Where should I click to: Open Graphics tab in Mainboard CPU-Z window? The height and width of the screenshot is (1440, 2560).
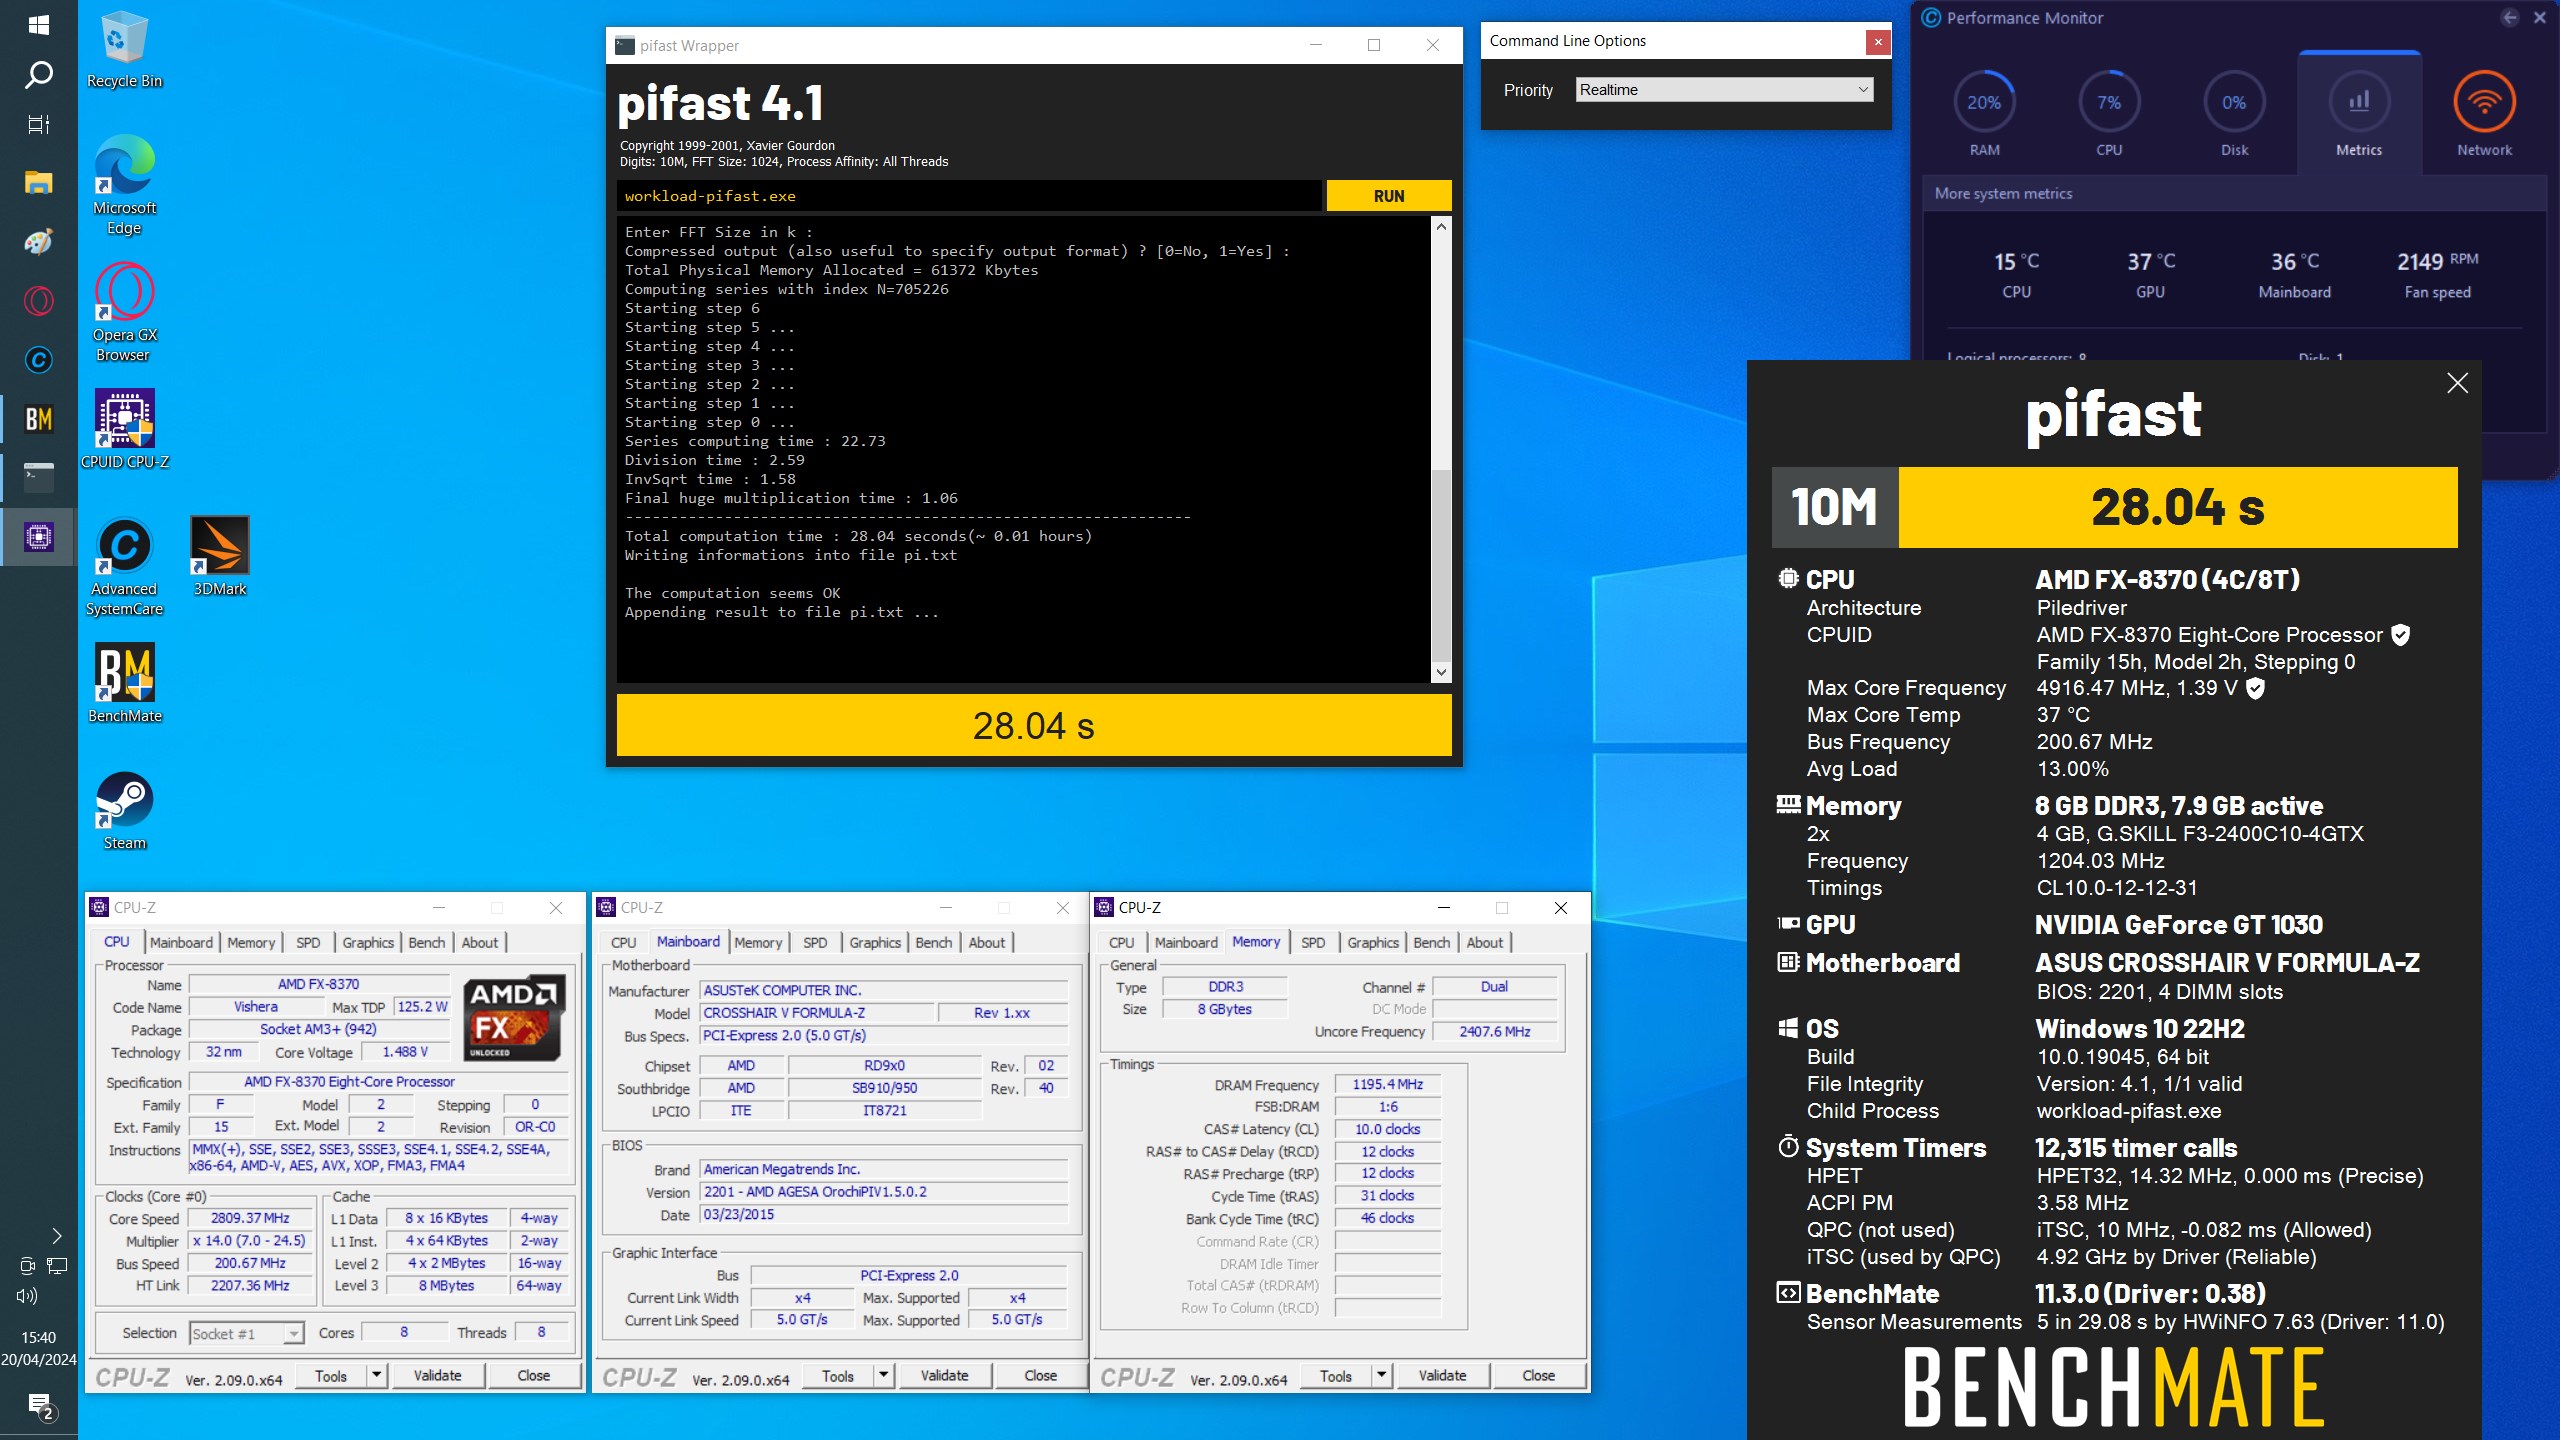[x=875, y=942]
